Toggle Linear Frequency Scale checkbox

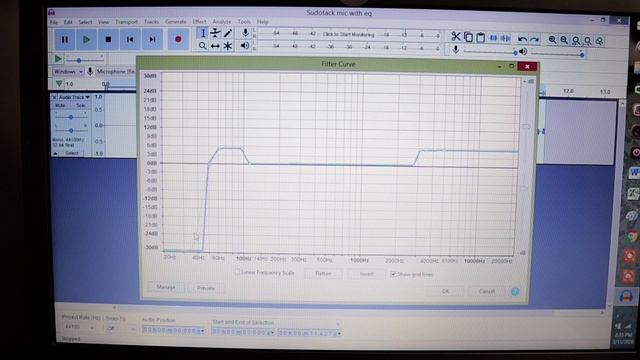pos(236,272)
